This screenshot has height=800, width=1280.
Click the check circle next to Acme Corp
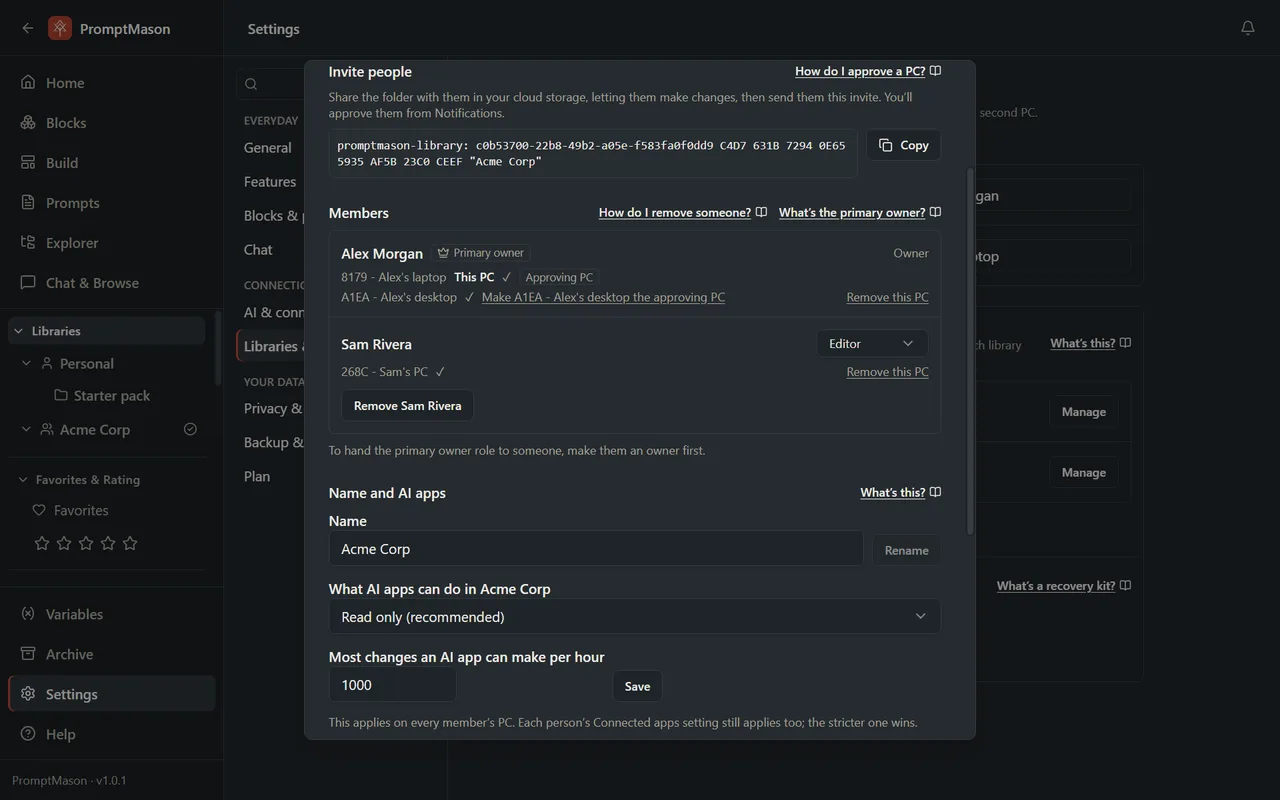pyautogui.click(x=190, y=429)
